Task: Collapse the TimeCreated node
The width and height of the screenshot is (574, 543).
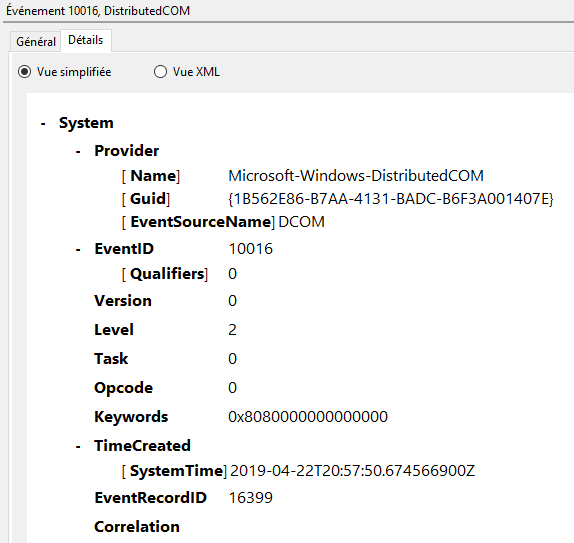Action: click(78, 447)
